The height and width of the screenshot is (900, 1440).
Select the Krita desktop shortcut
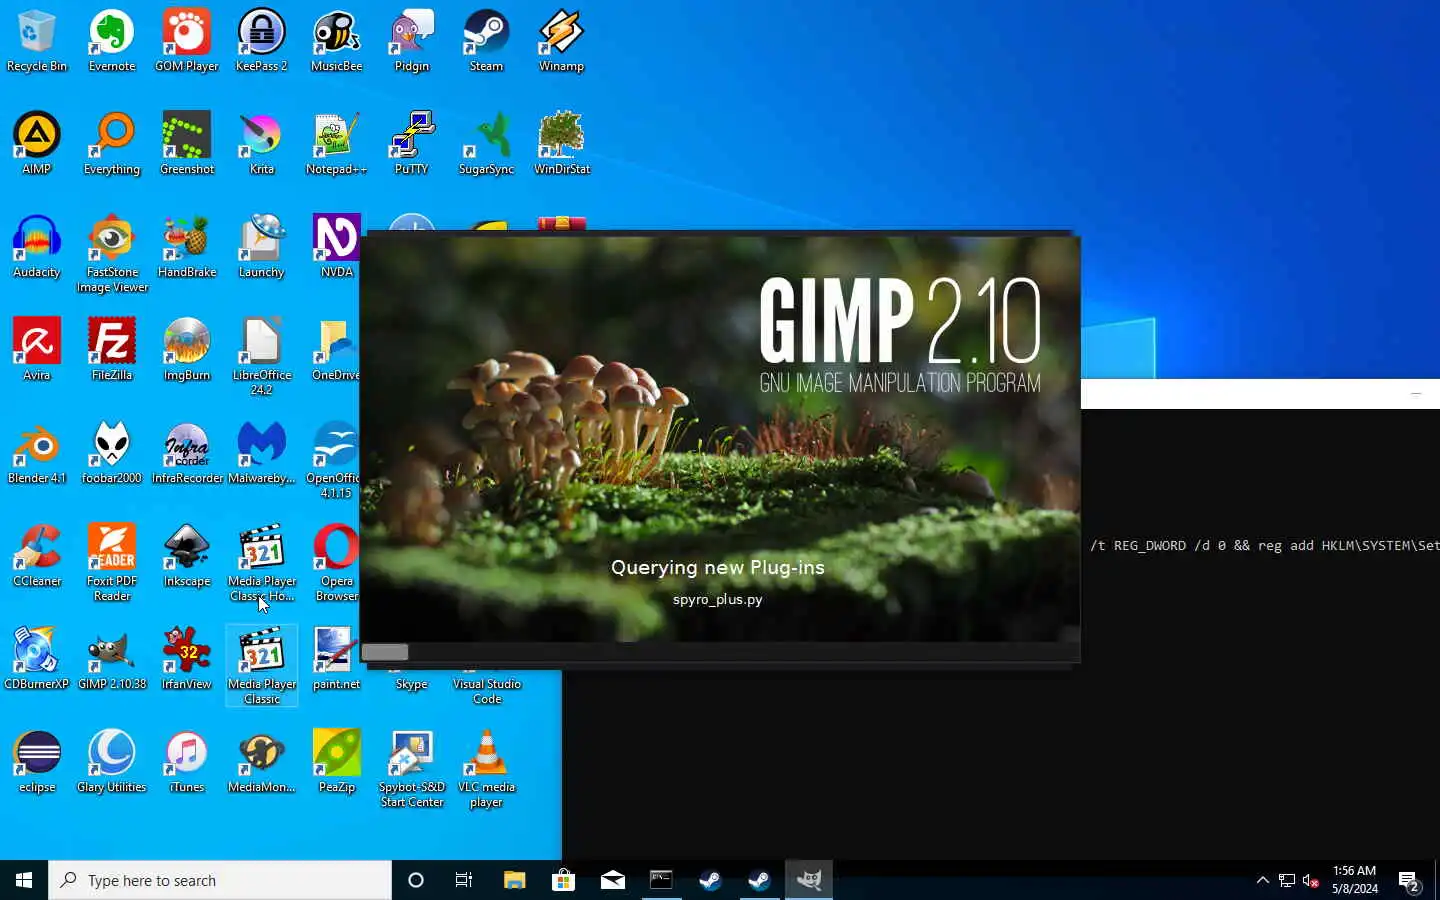click(x=262, y=144)
